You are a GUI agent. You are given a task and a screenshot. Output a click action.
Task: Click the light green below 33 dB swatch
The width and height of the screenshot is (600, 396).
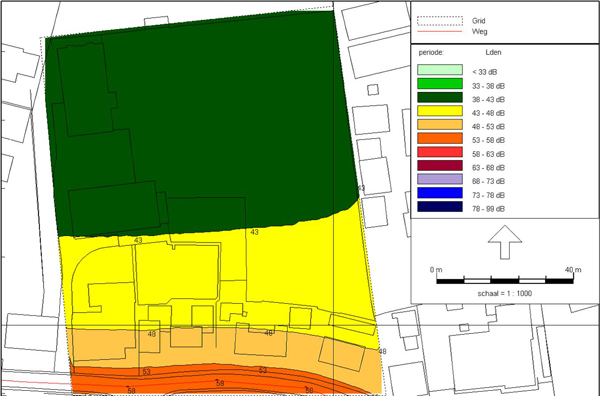tap(440, 70)
